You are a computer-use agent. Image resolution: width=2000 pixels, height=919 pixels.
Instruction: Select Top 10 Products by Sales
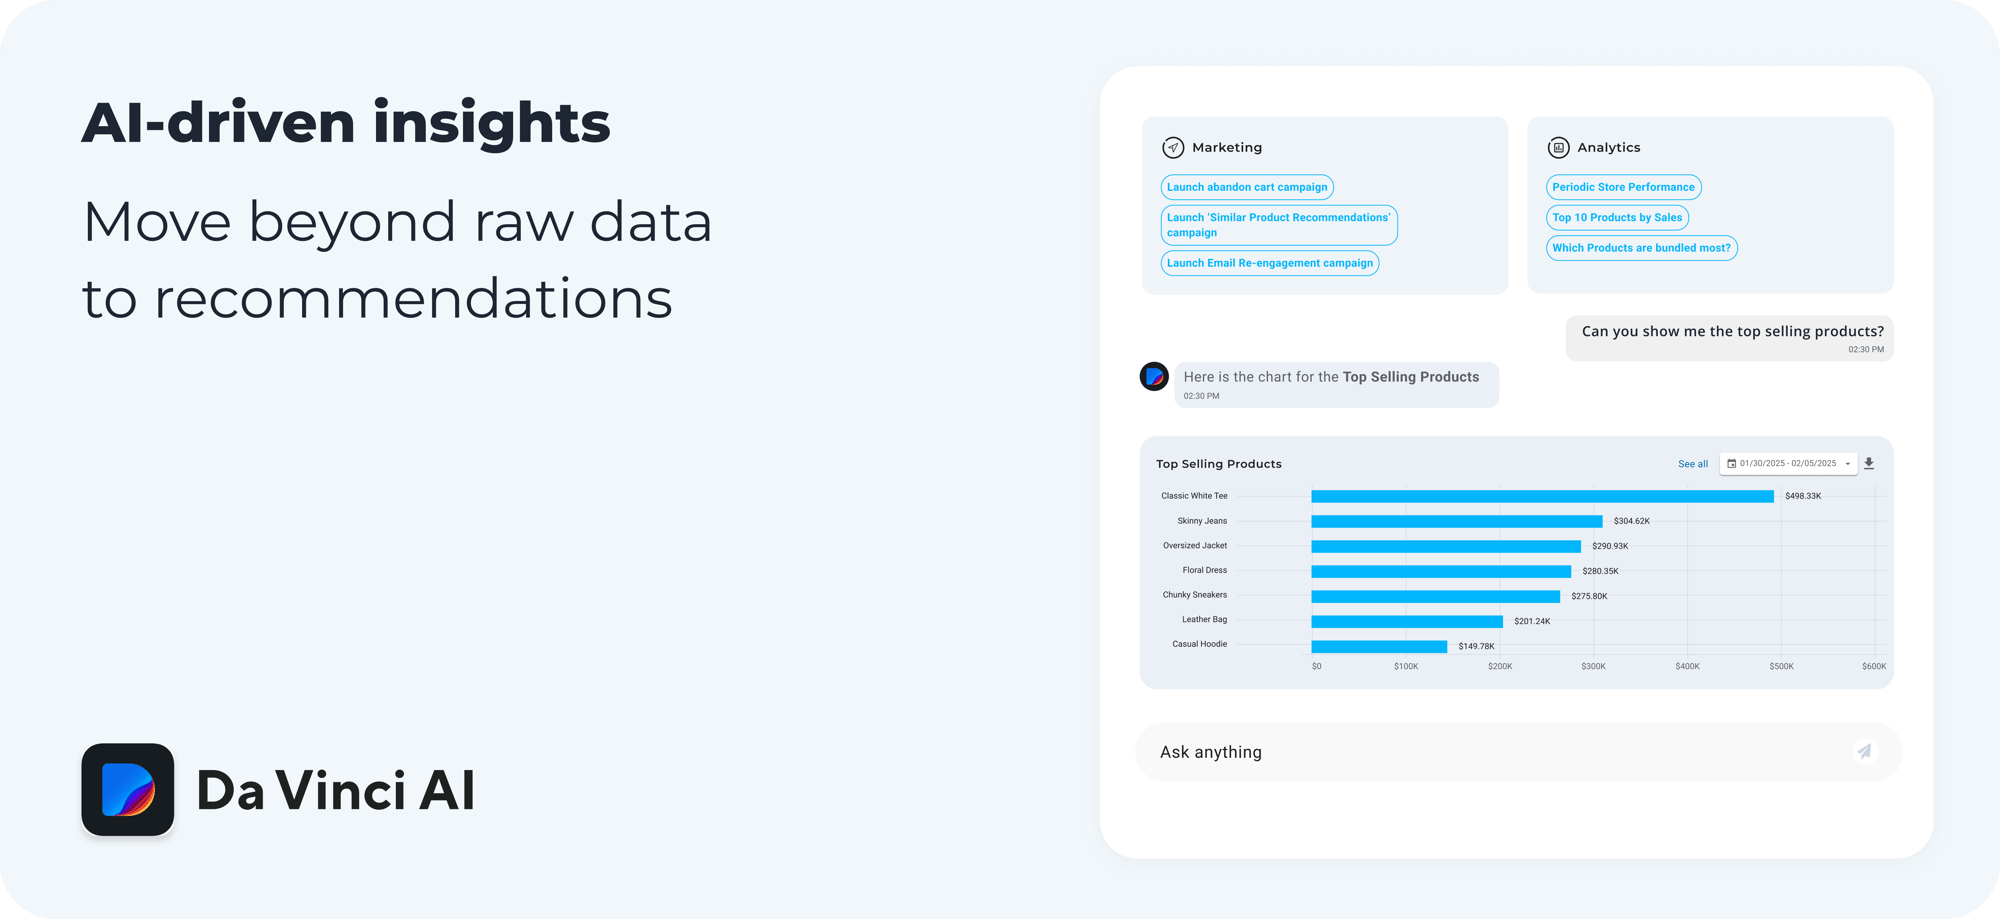1617,218
